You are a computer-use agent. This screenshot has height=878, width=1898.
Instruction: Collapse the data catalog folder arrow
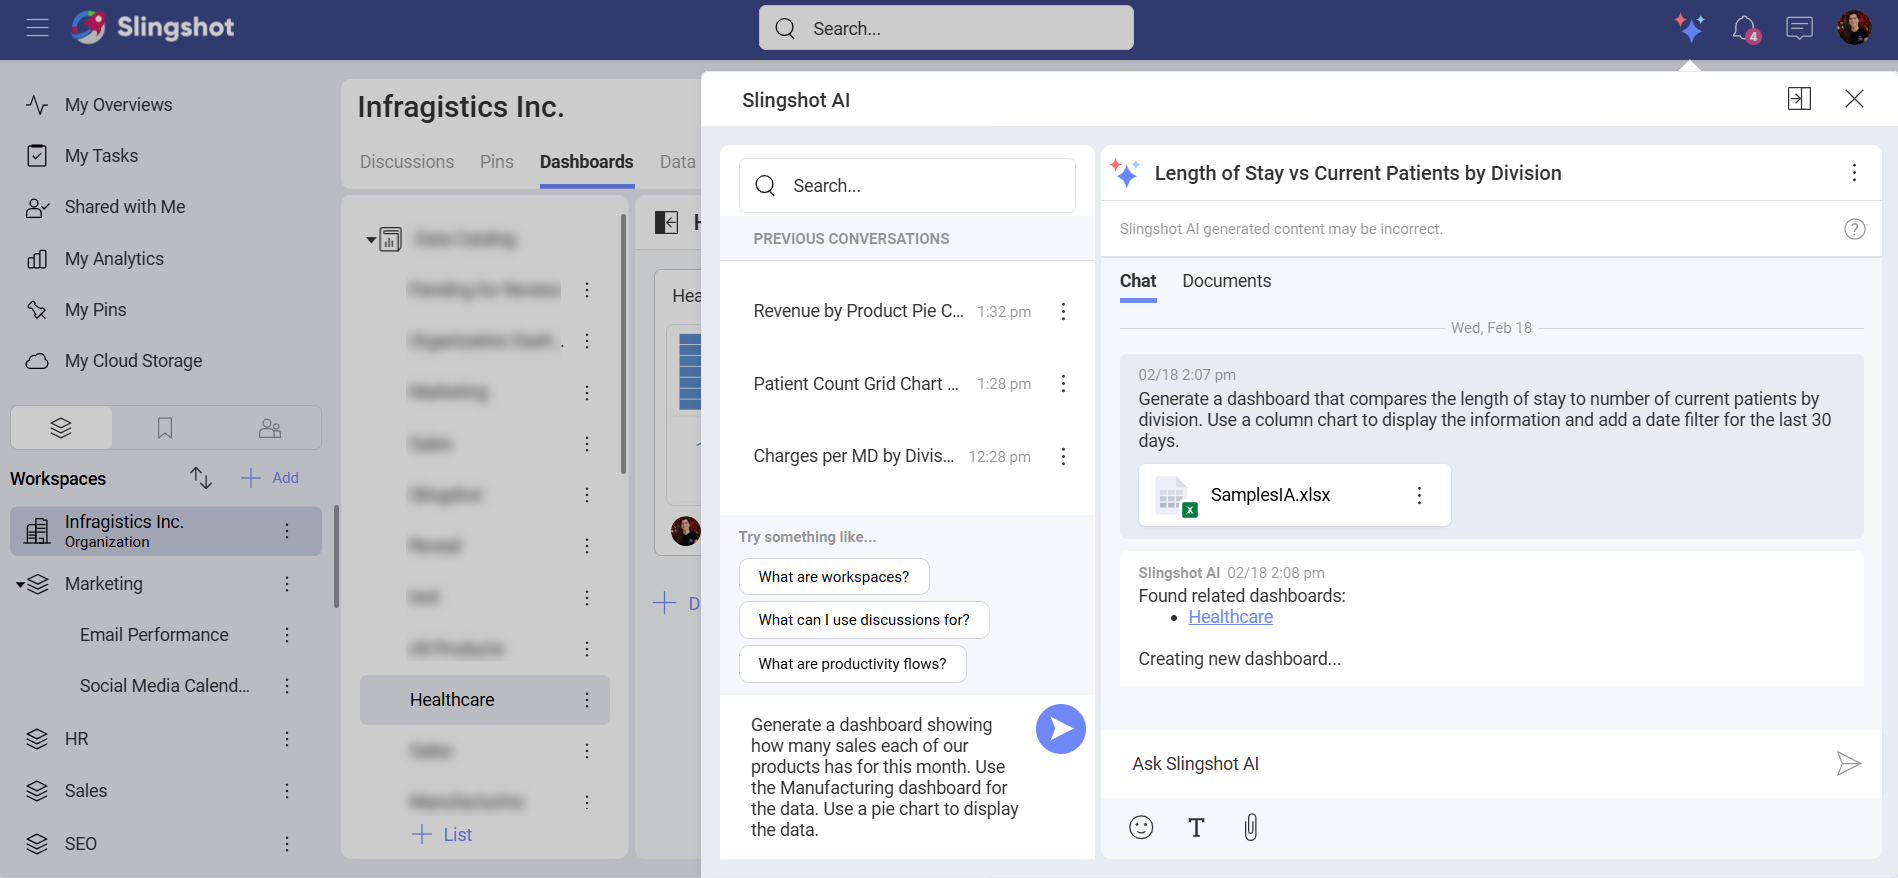pyautogui.click(x=371, y=239)
